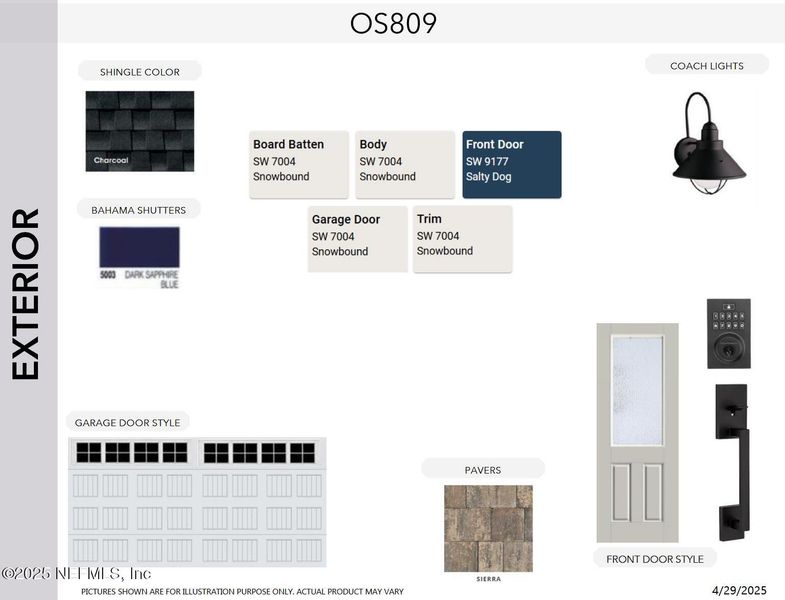Image resolution: width=785 pixels, height=600 pixels.
Task: Select the keypad deadbolt lock image
Action: coord(728,333)
